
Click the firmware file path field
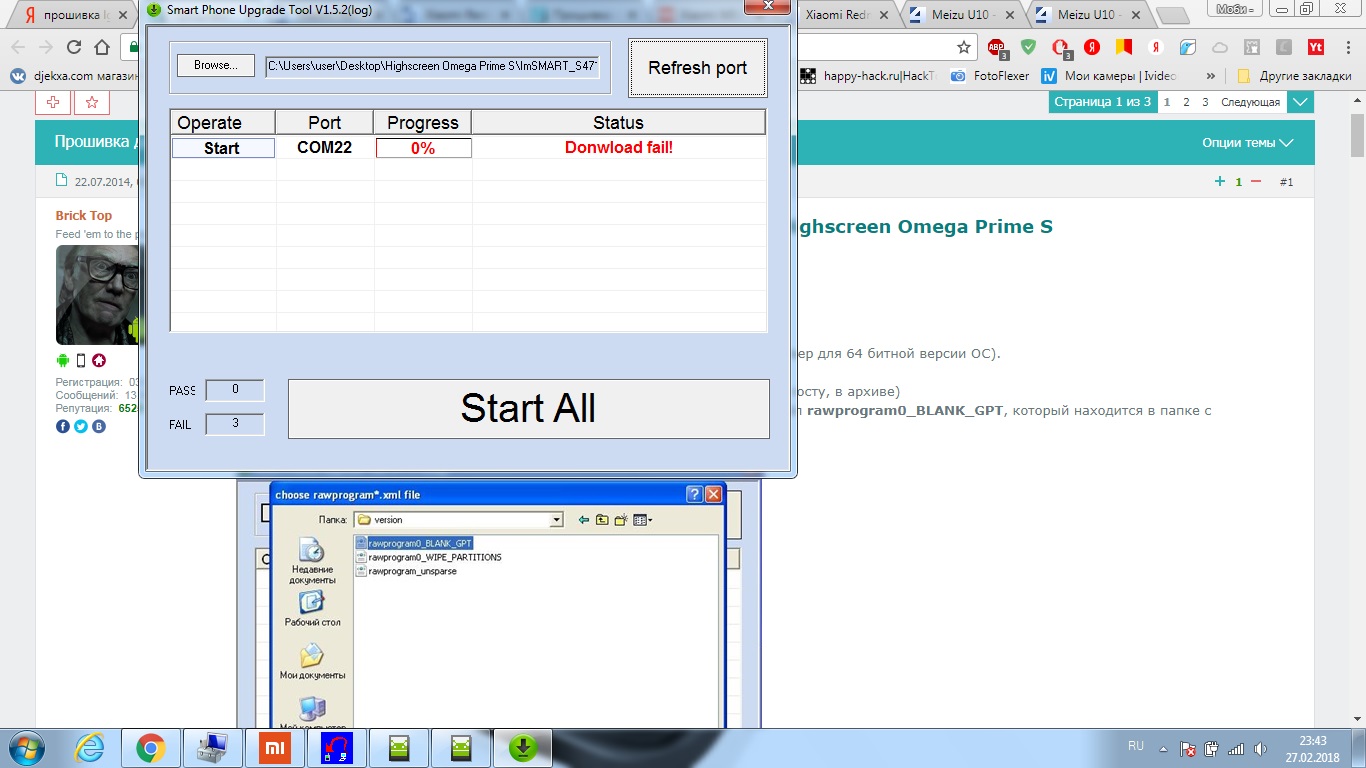[434, 67]
